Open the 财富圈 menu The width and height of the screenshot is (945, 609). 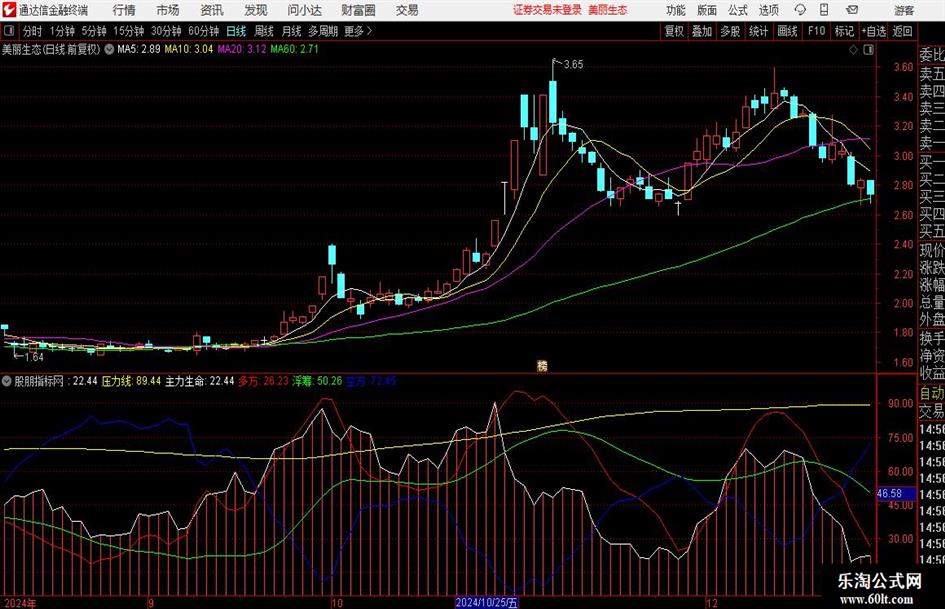click(x=358, y=10)
